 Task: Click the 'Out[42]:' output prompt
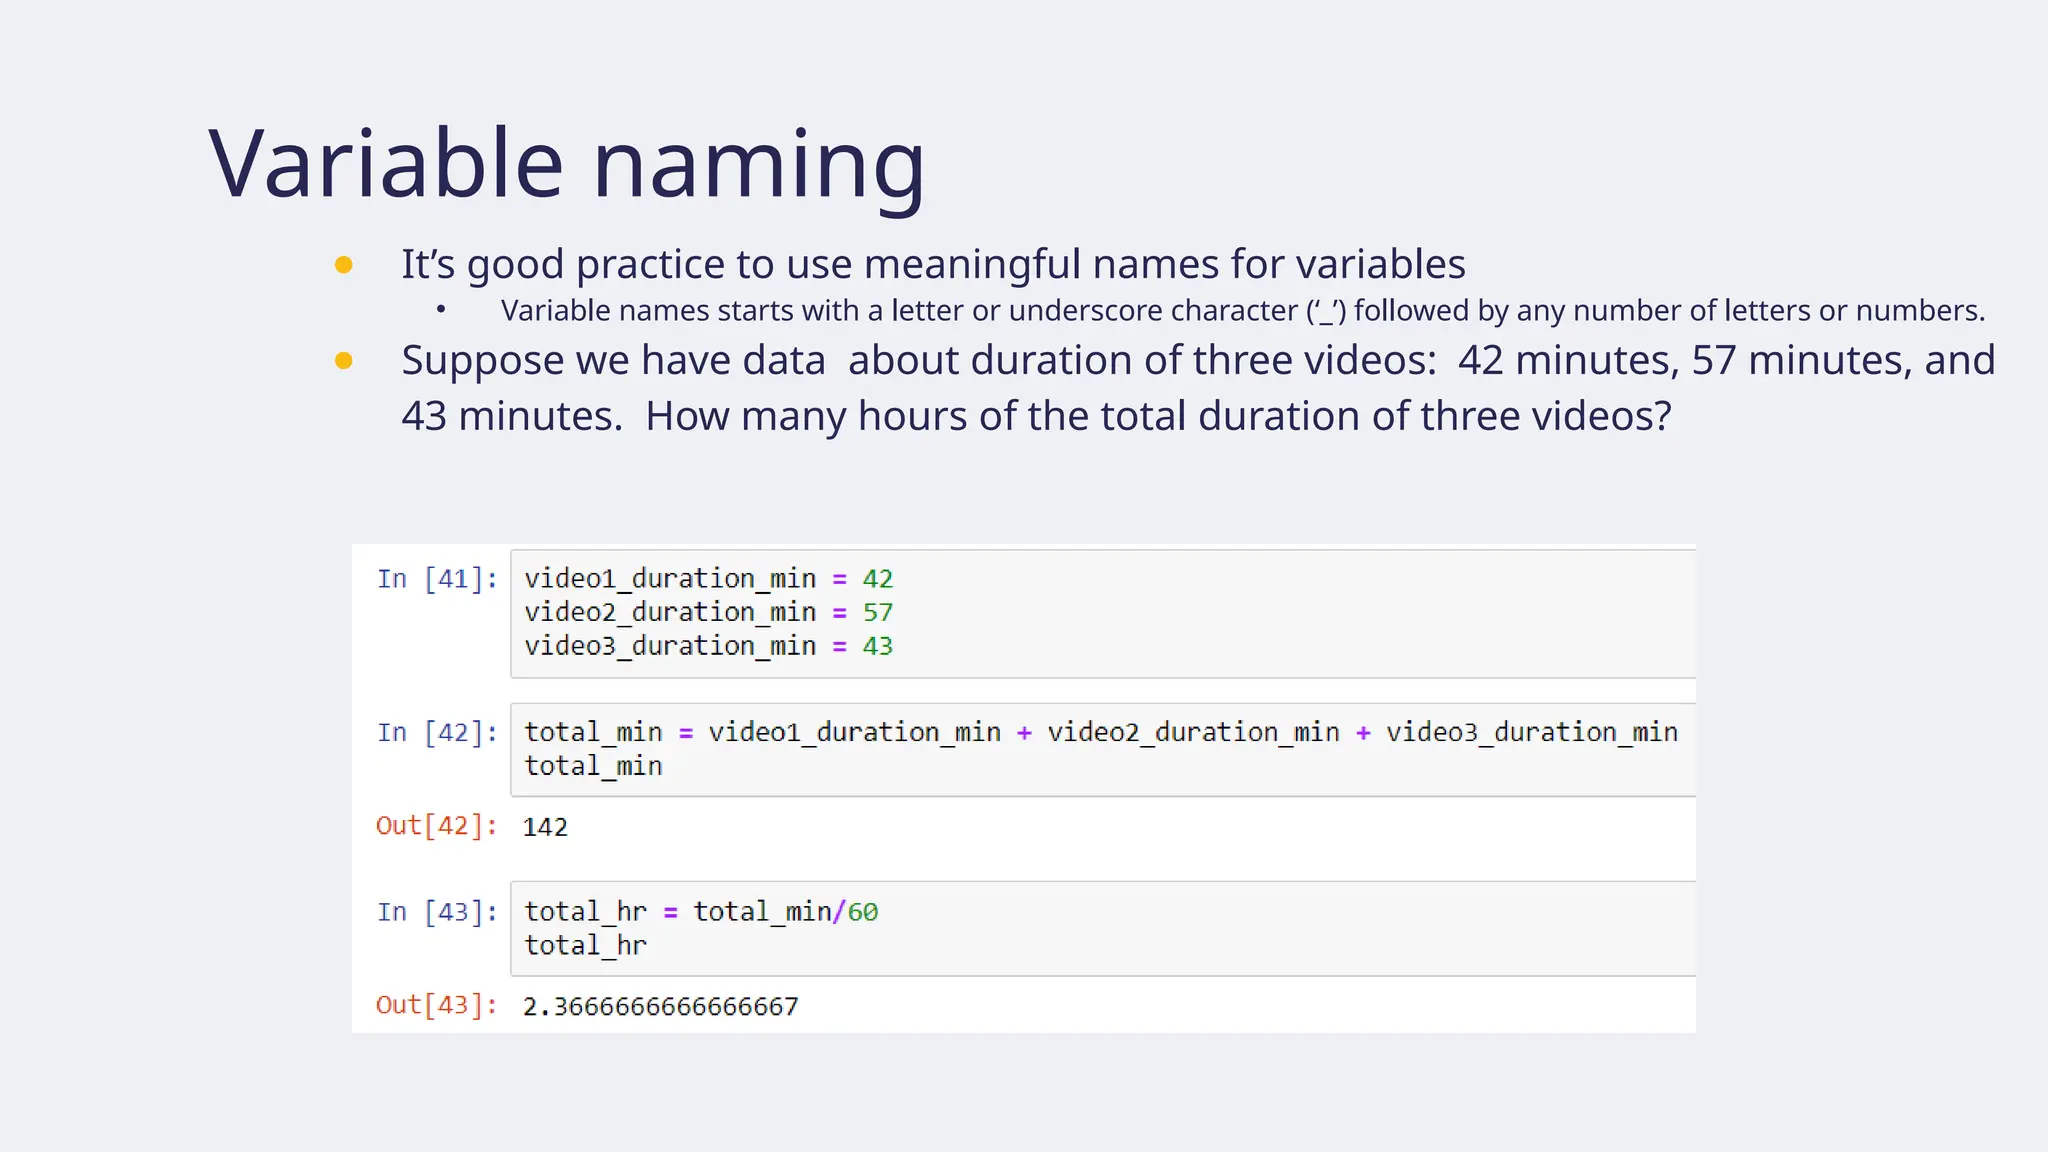437,826
